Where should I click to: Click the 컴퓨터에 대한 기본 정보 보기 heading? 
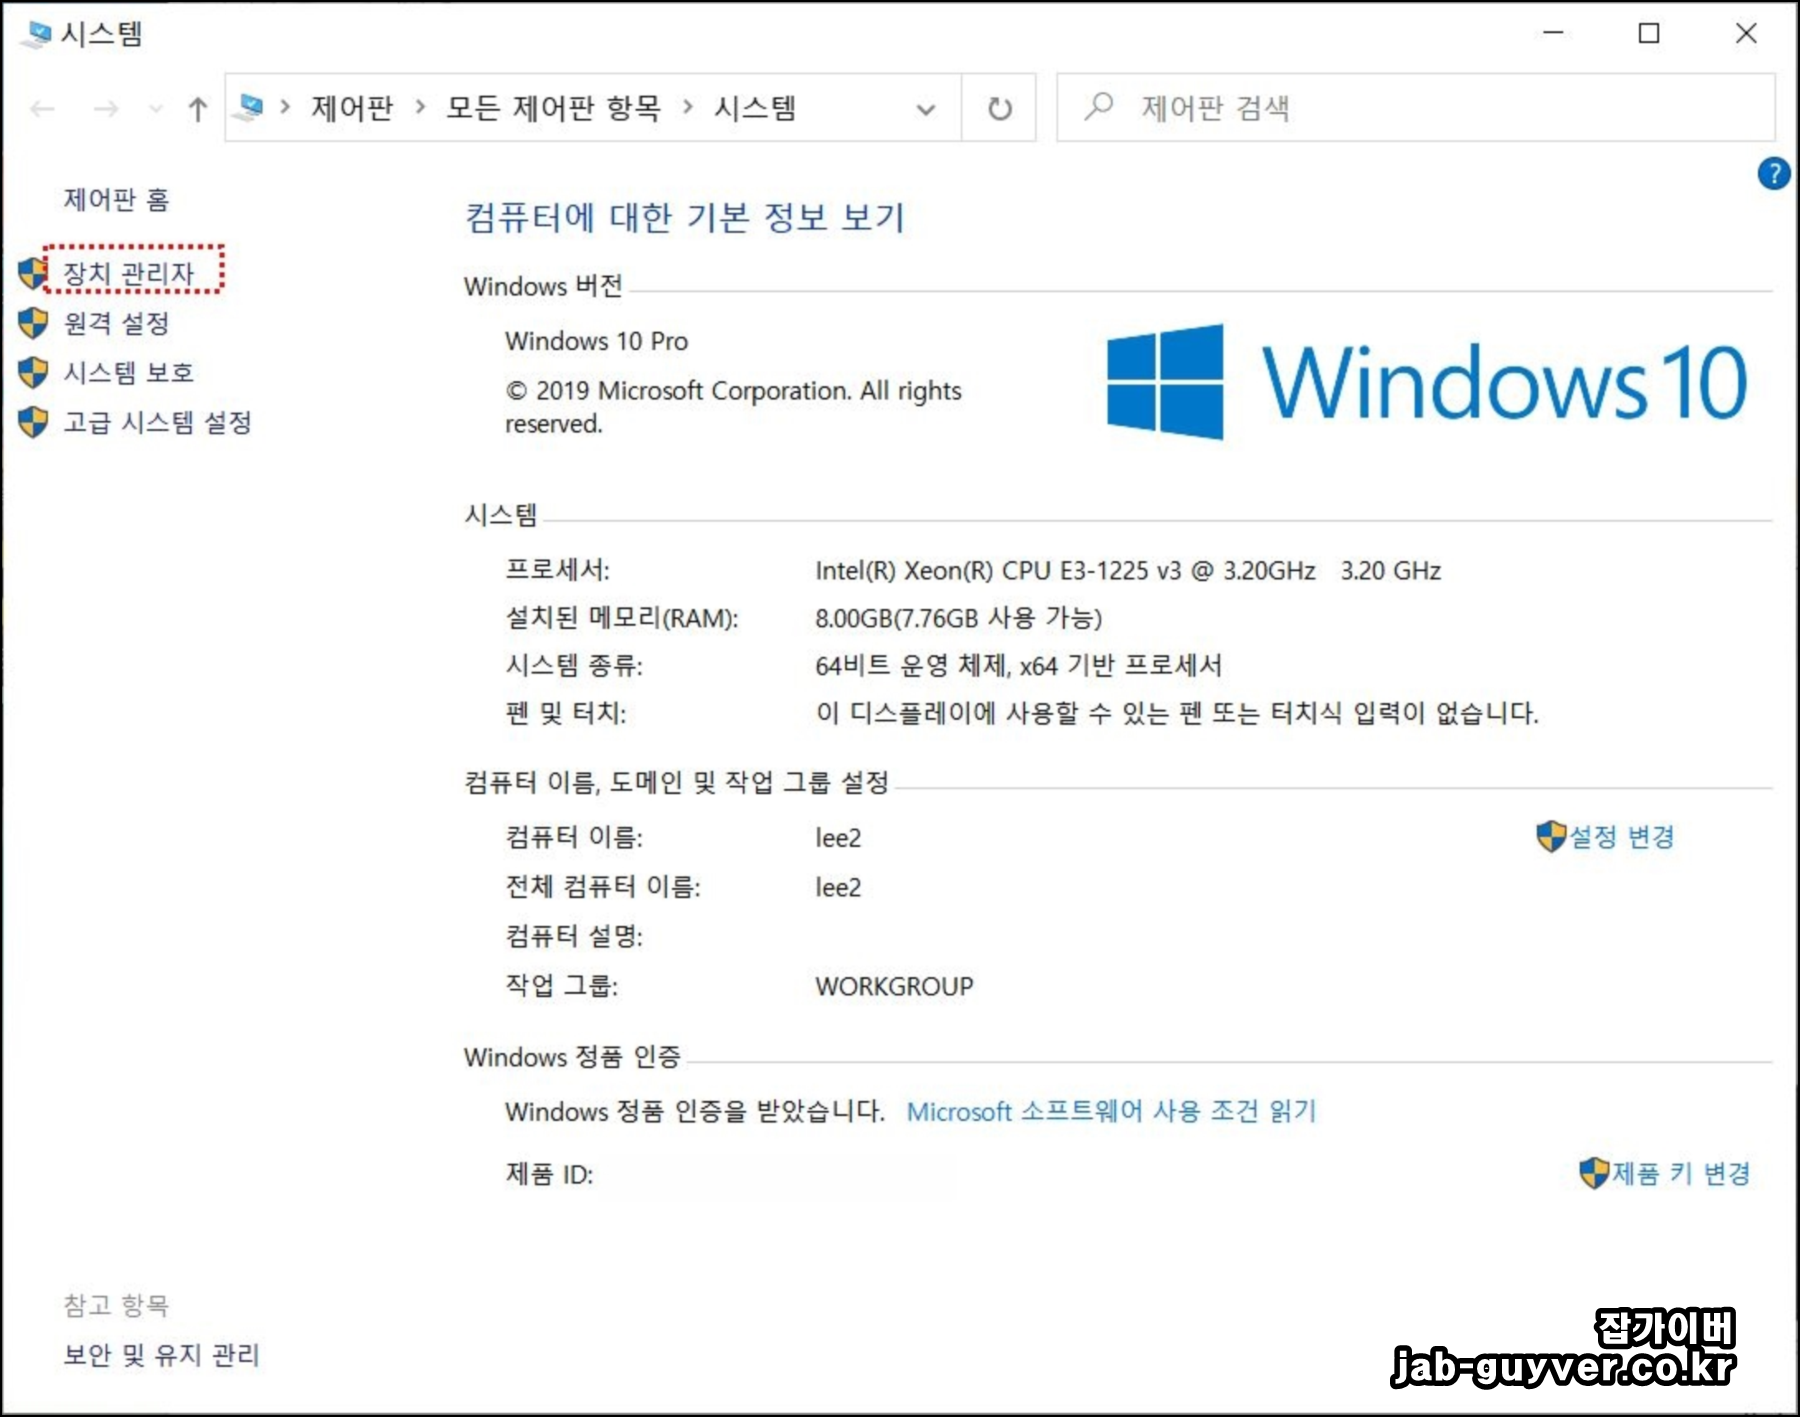point(685,217)
